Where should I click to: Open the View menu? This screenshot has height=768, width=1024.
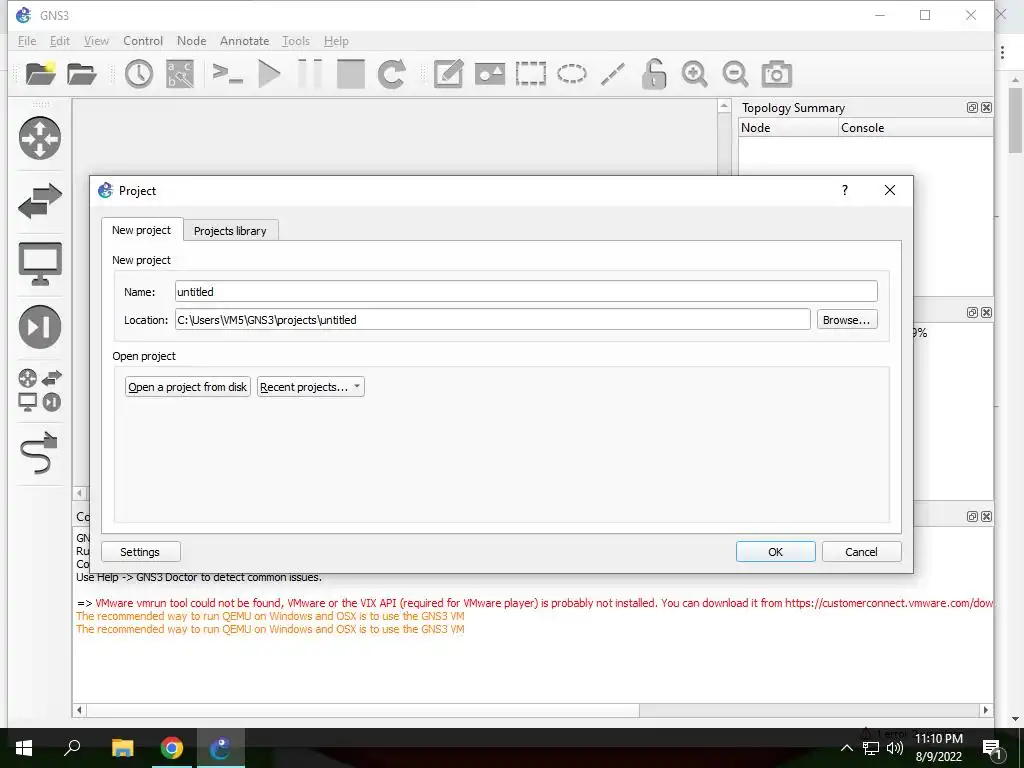pyautogui.click(x=96, y=40)
